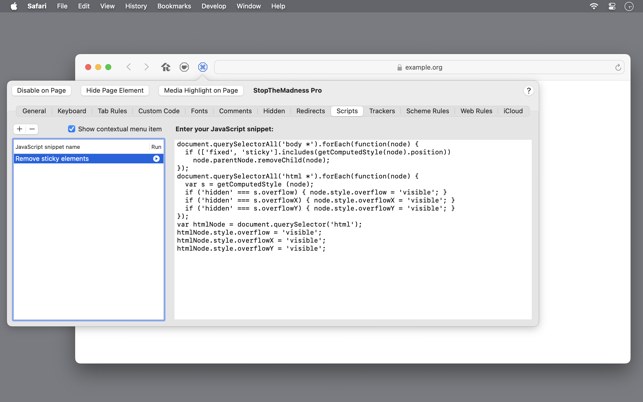Viewport: 643px width, 402px height.
Task: Go back using Safari back arrow
Action: 129,67
